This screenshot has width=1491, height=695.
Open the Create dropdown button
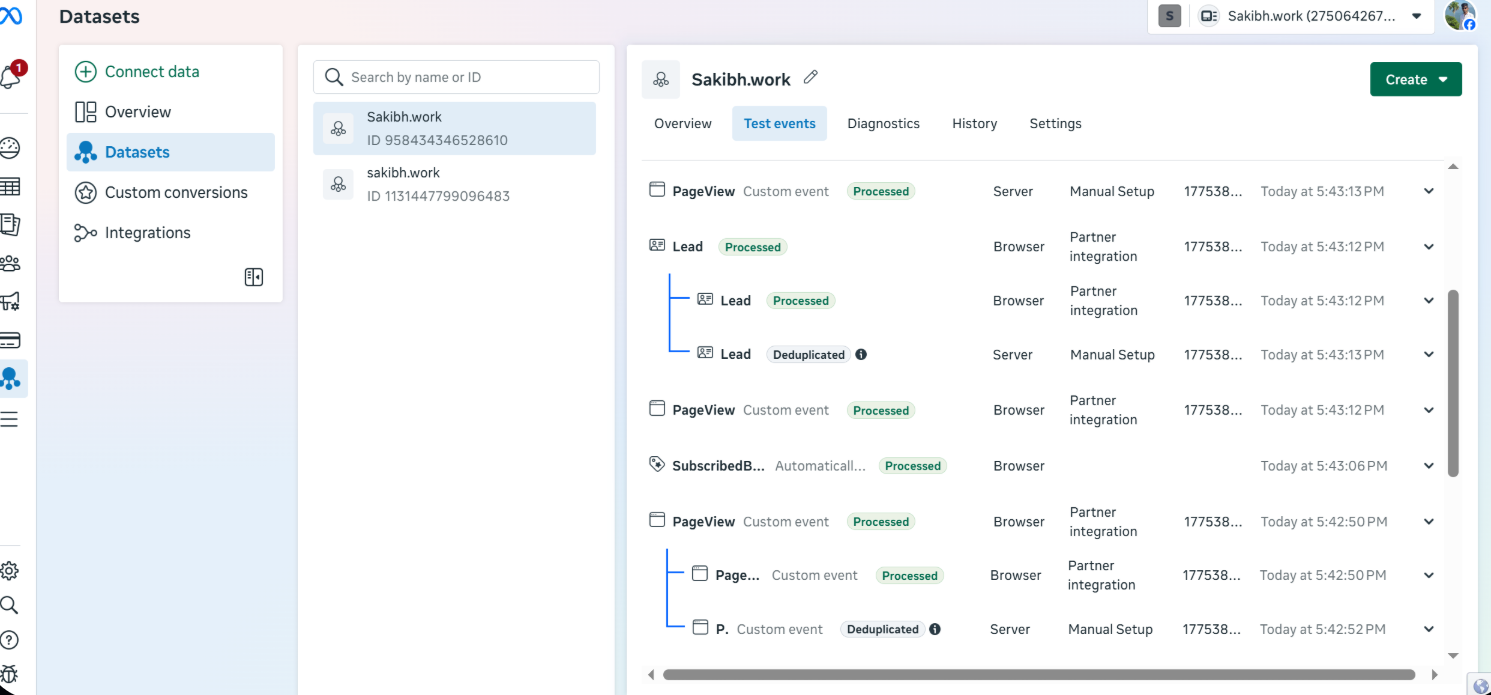point(1415,79)
